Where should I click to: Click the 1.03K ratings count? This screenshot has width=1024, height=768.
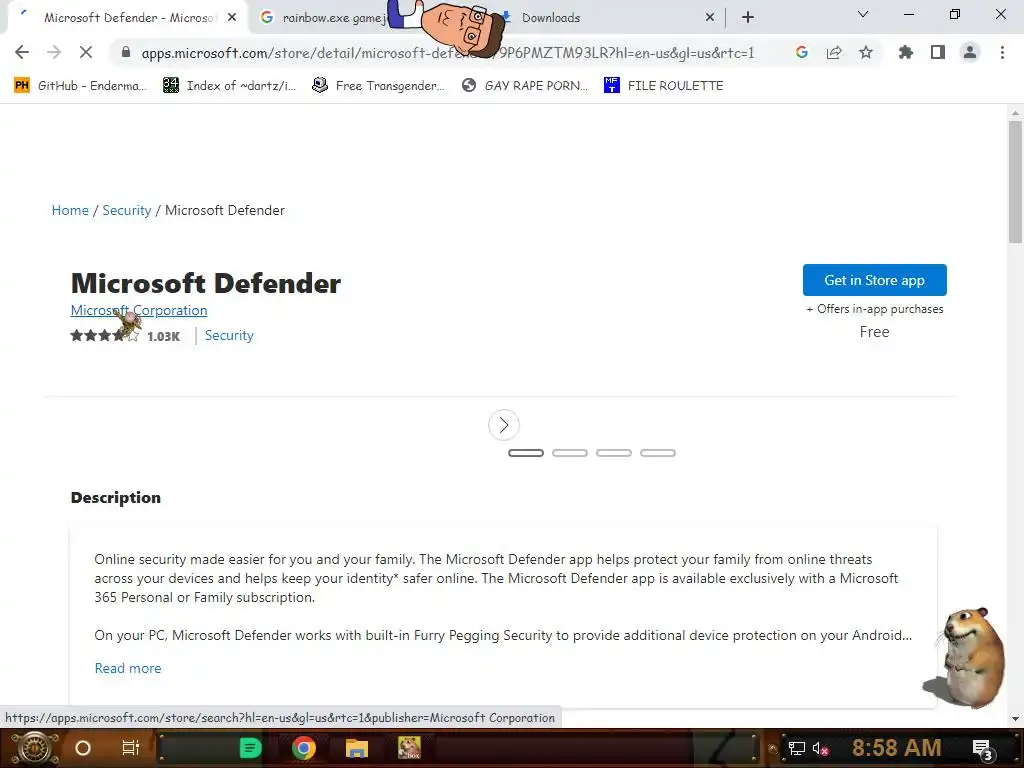[163, 336]
